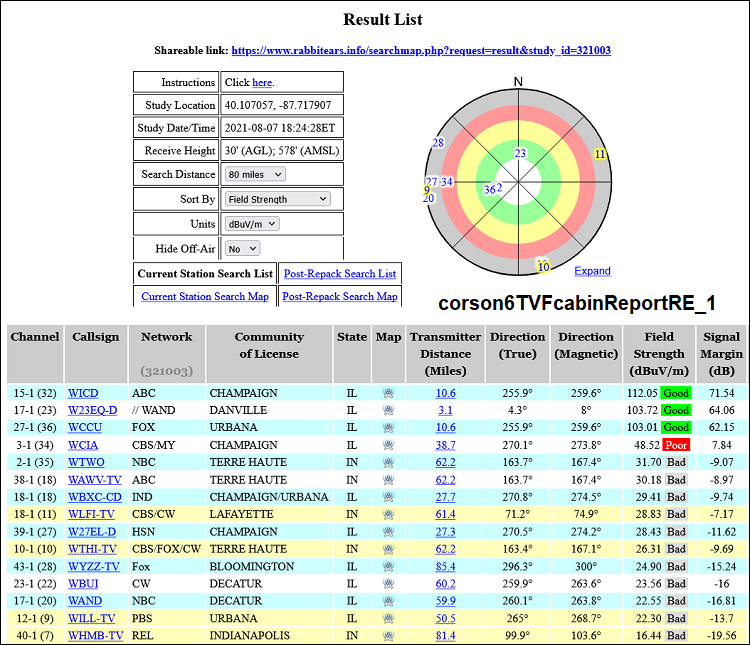Open the map icon in the WYZZ-TV row
The width and height of the screenshot is (750, 645).
pyautogui.click(x=388, y=566)
